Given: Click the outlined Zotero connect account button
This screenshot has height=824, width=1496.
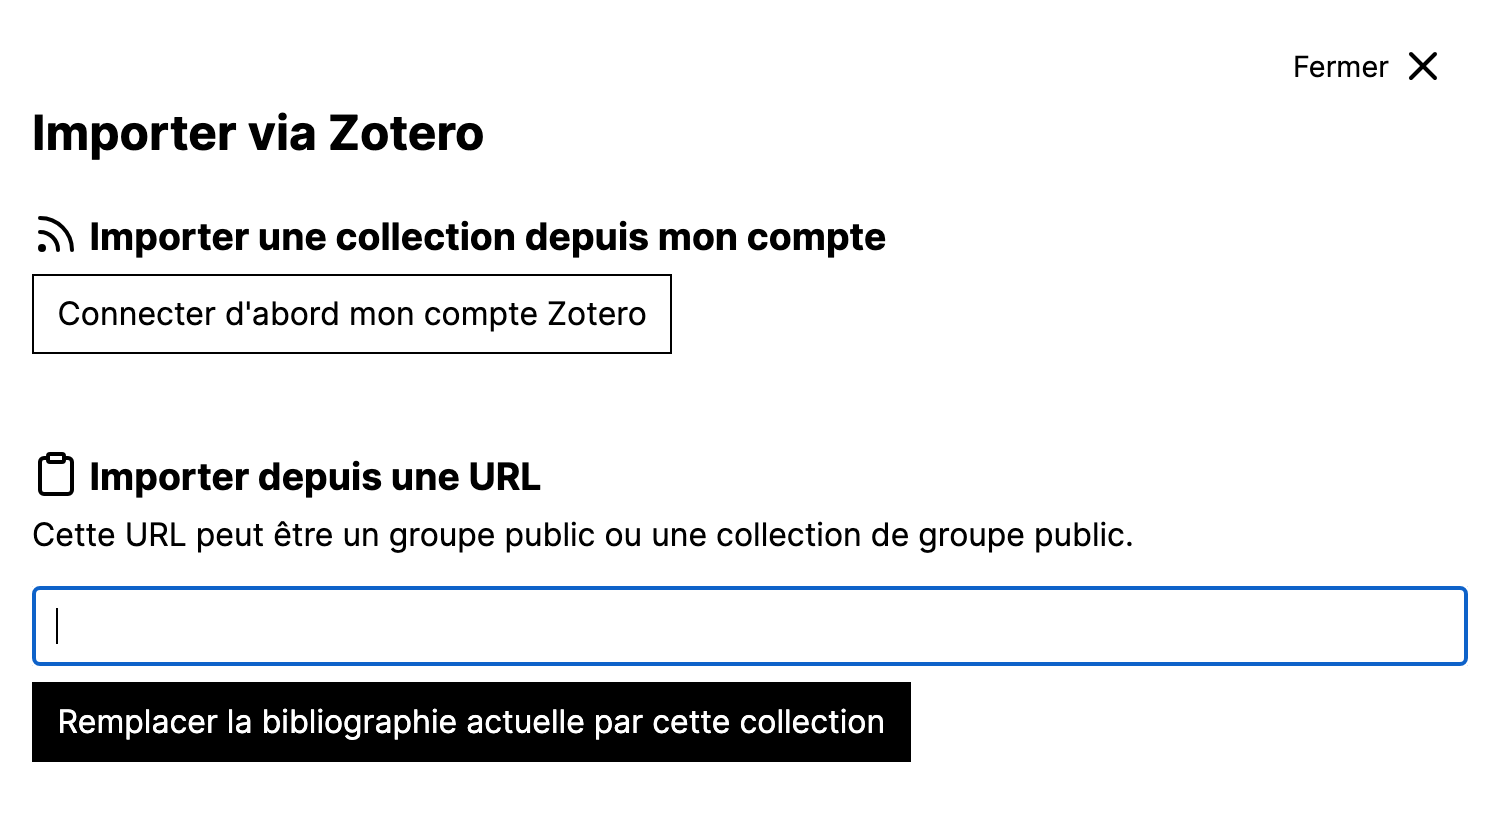Looking at the screenshot, I should [x=352, y=313].
